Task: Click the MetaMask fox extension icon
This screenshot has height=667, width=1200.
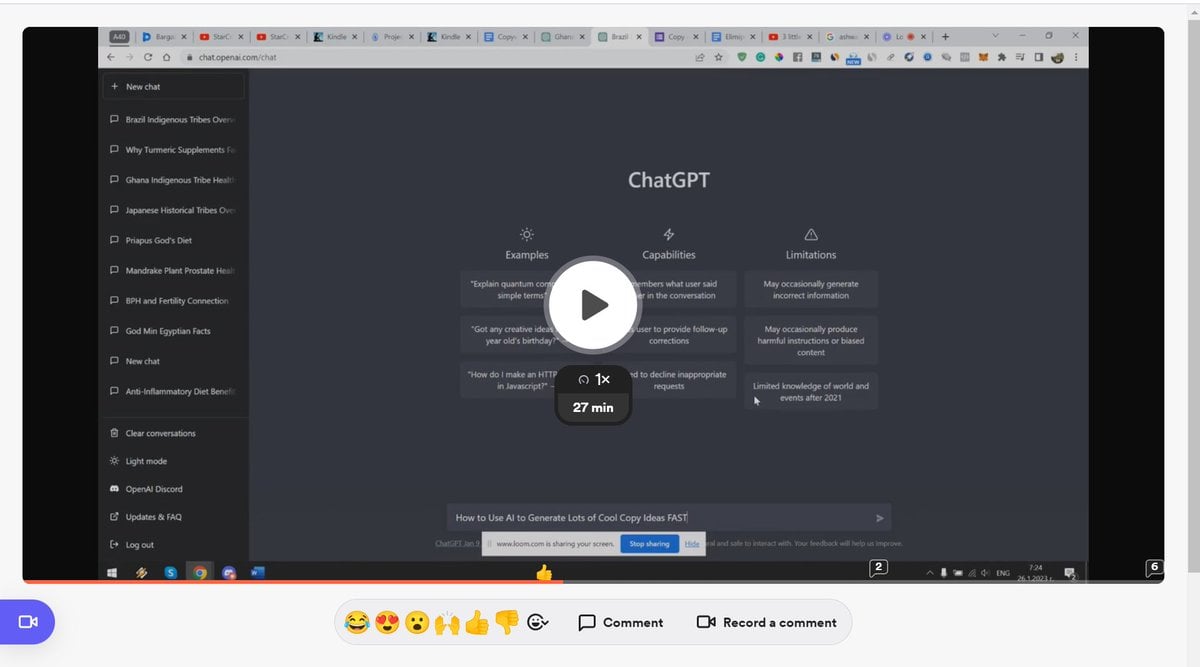Action: [984, 57]
